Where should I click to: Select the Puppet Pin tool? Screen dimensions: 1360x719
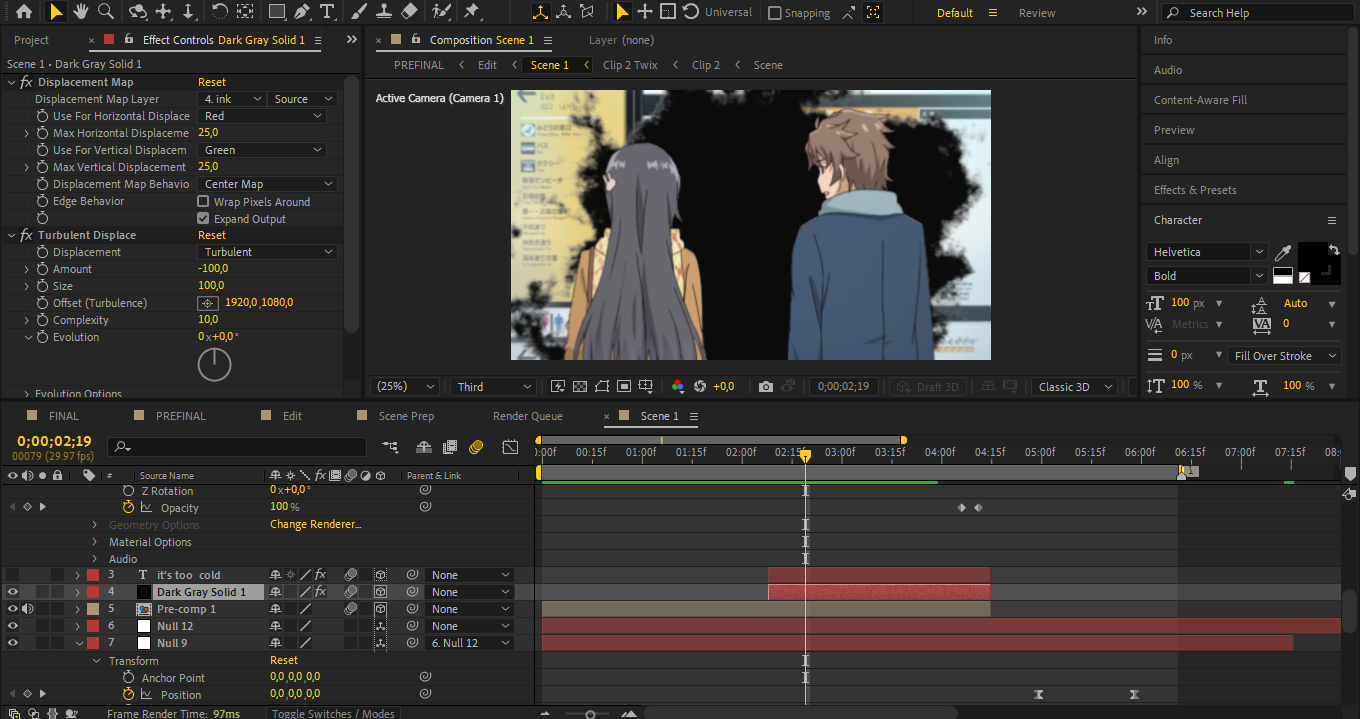click(471, 12)
